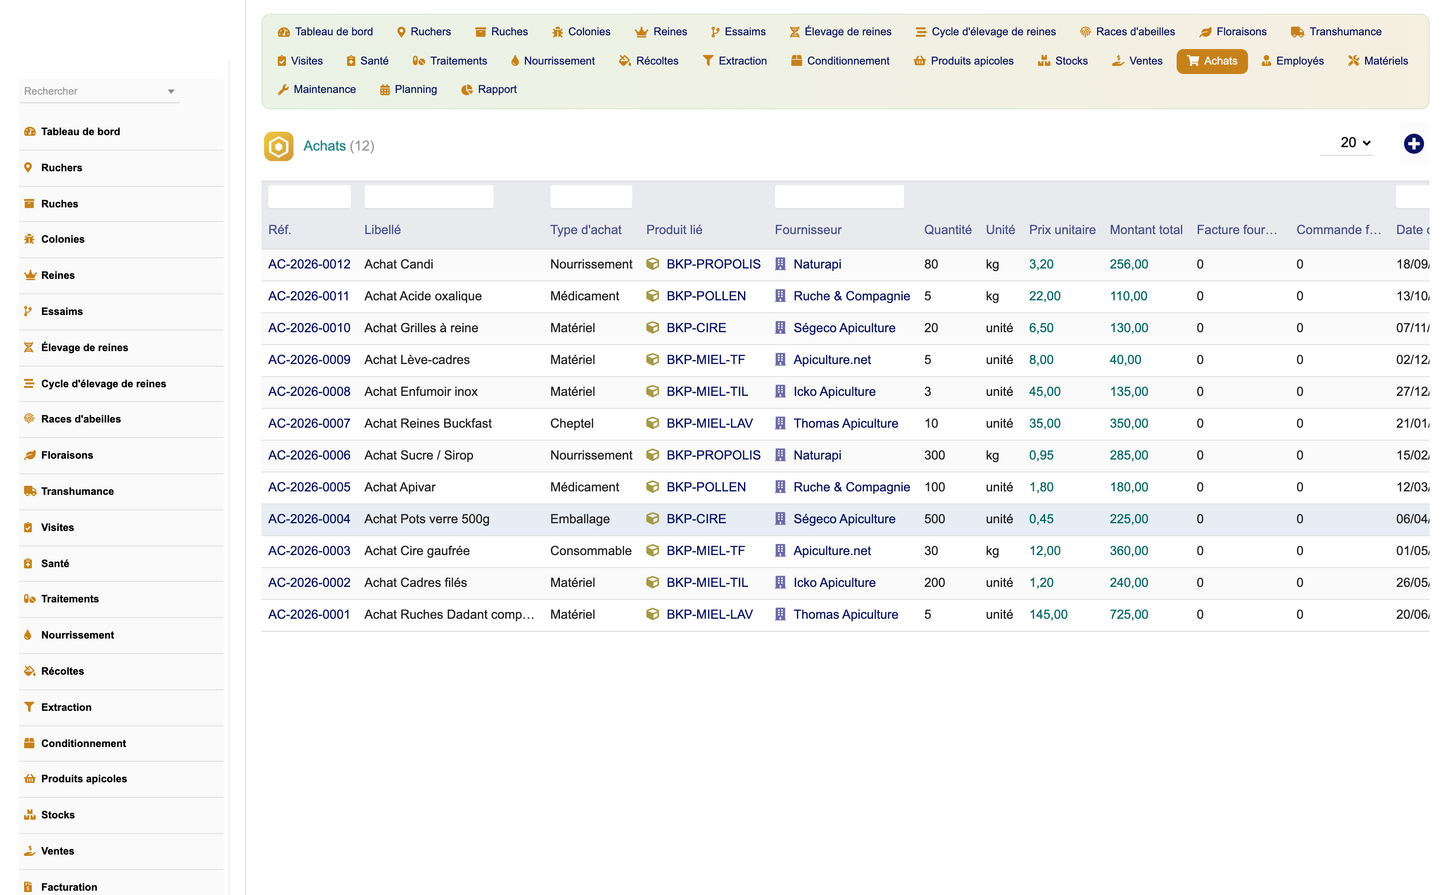Image resolution: width=1445 pixels, height=895 pixels.
Task: Go to the Matériels top tab
Action: (x=1377, y=61)
